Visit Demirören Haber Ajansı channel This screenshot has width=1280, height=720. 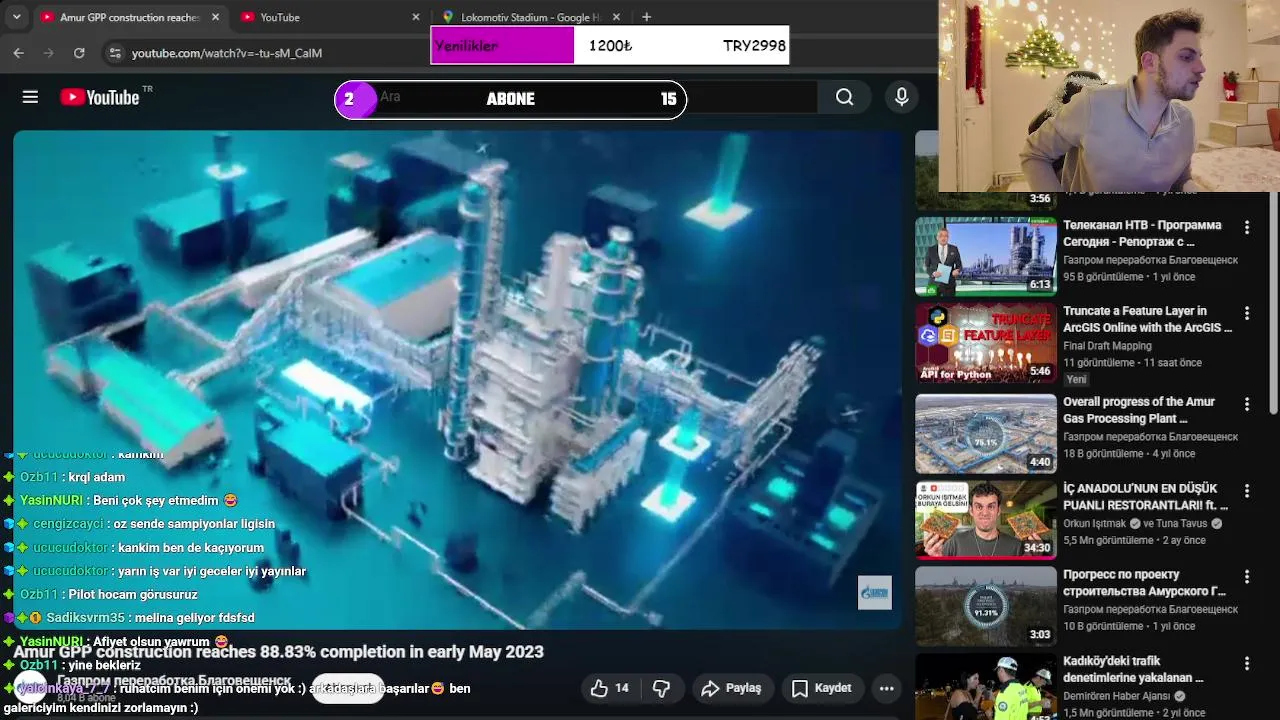(1117, 696)
